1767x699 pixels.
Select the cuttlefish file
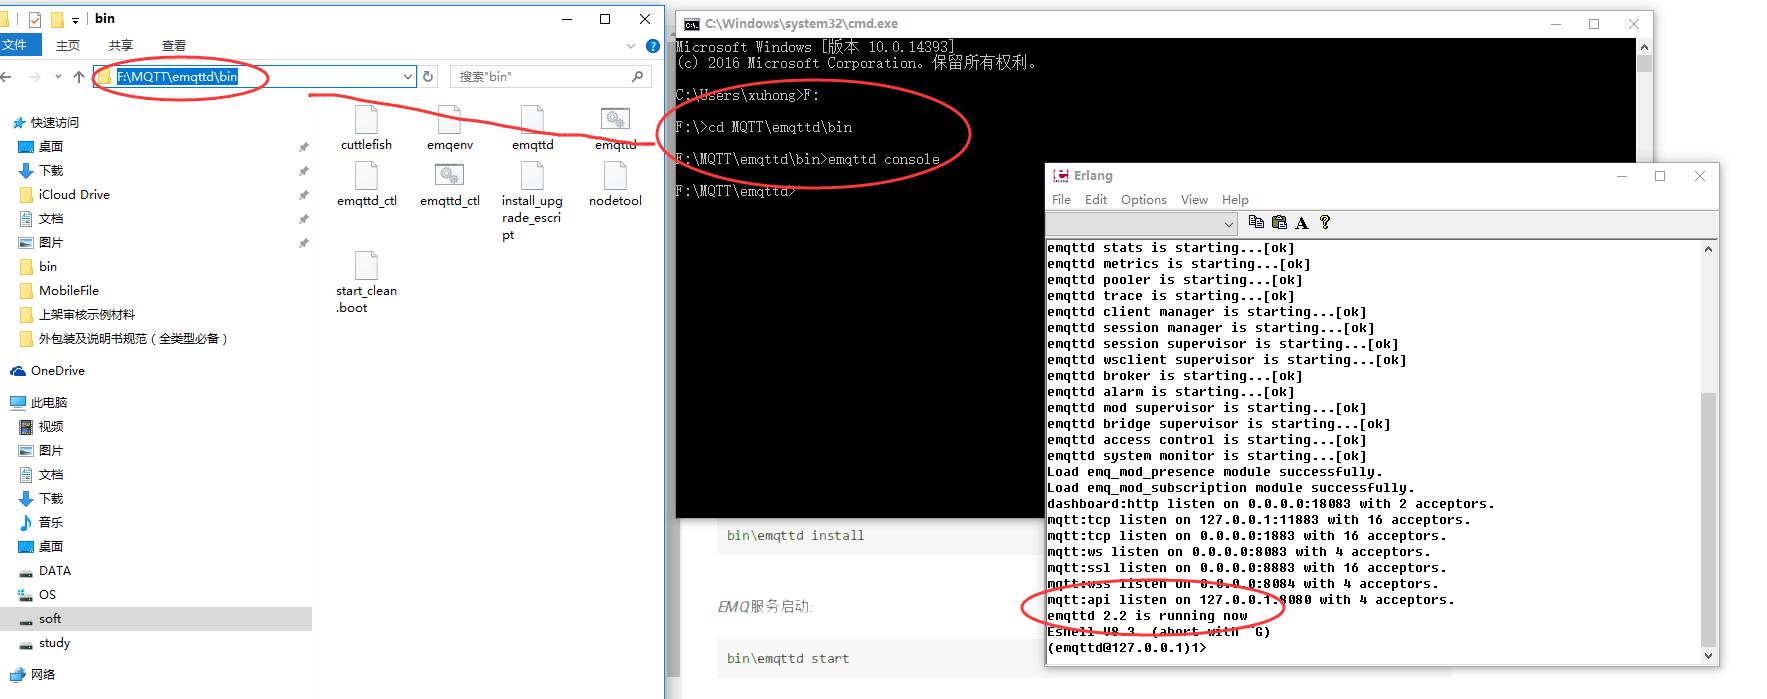tap(366, 128)
